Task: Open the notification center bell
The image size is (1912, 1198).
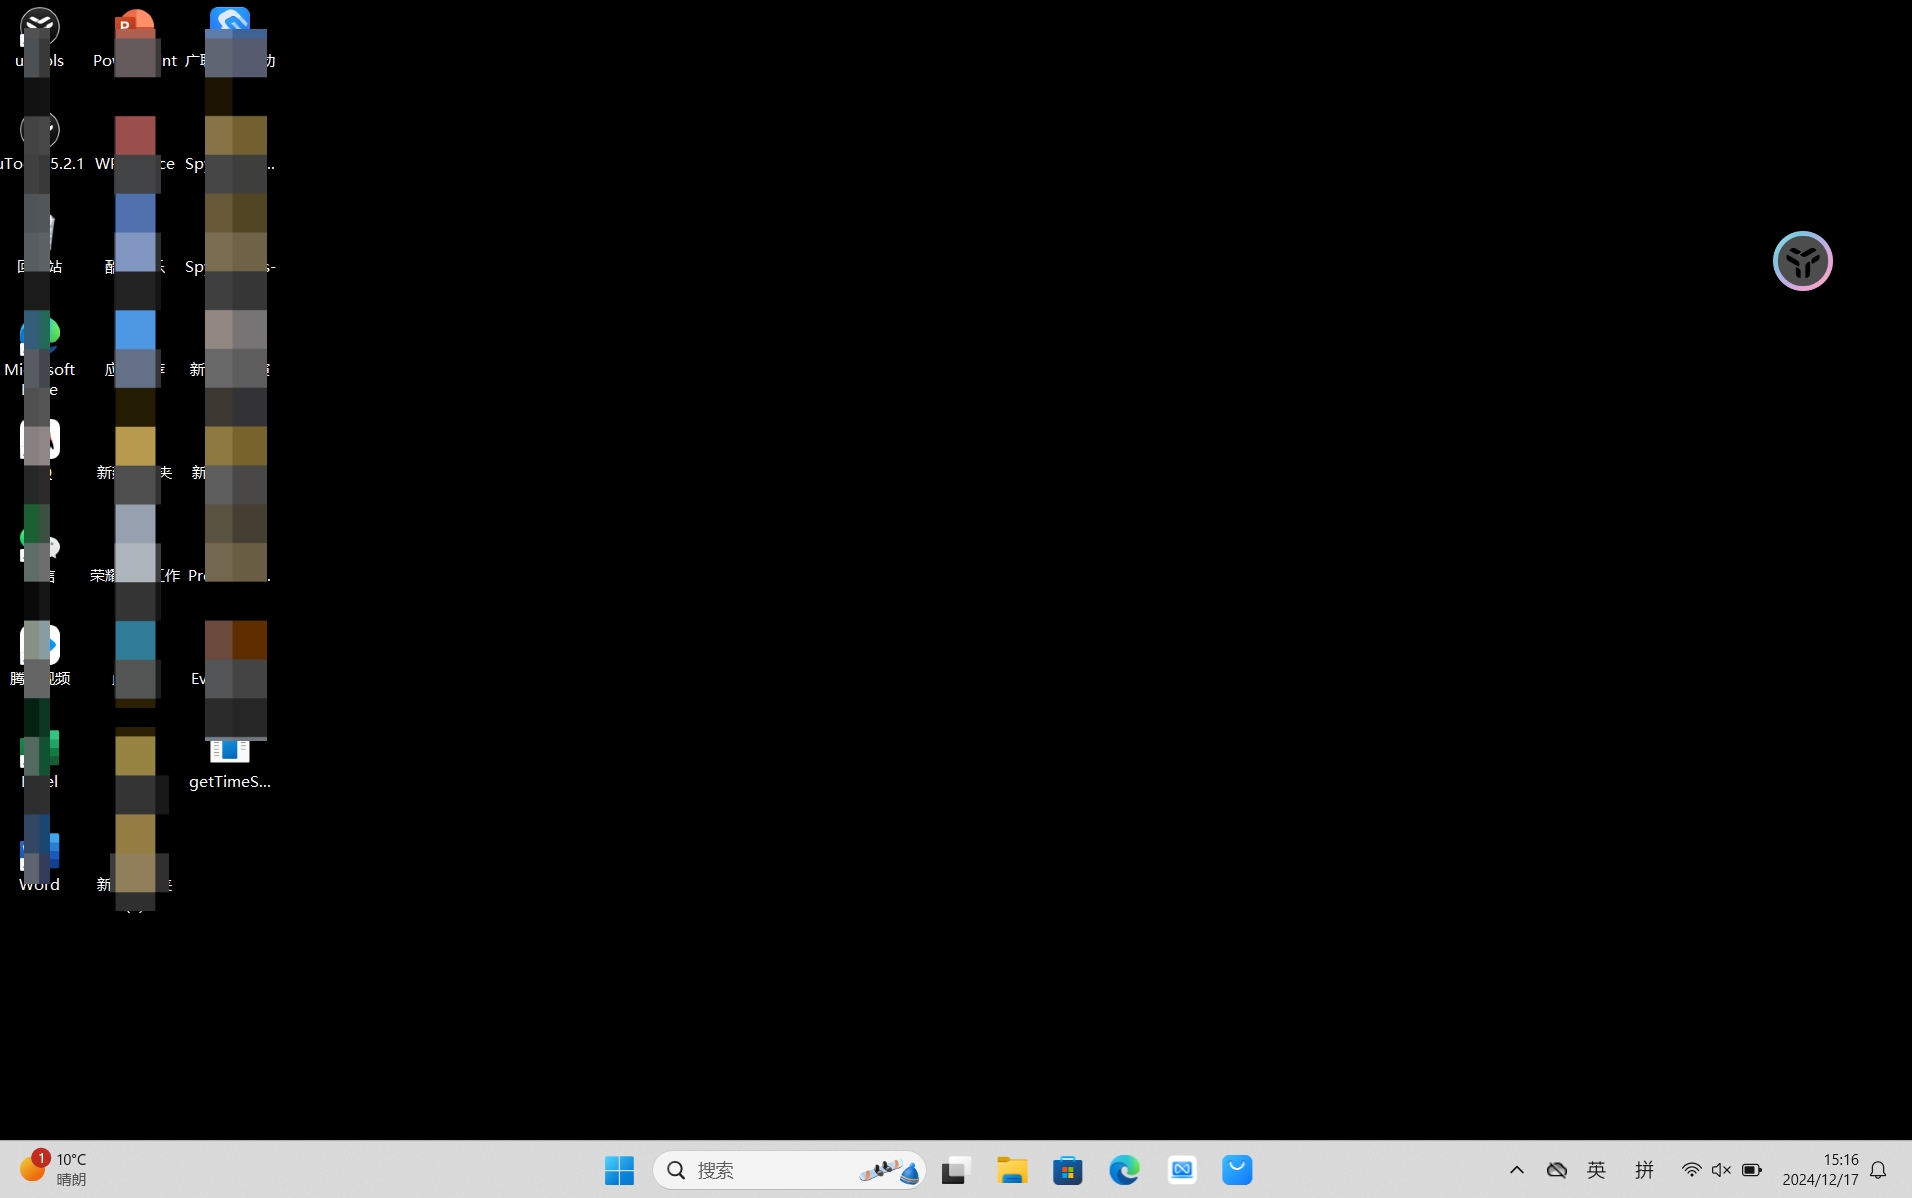Action: (1878, 1170)
